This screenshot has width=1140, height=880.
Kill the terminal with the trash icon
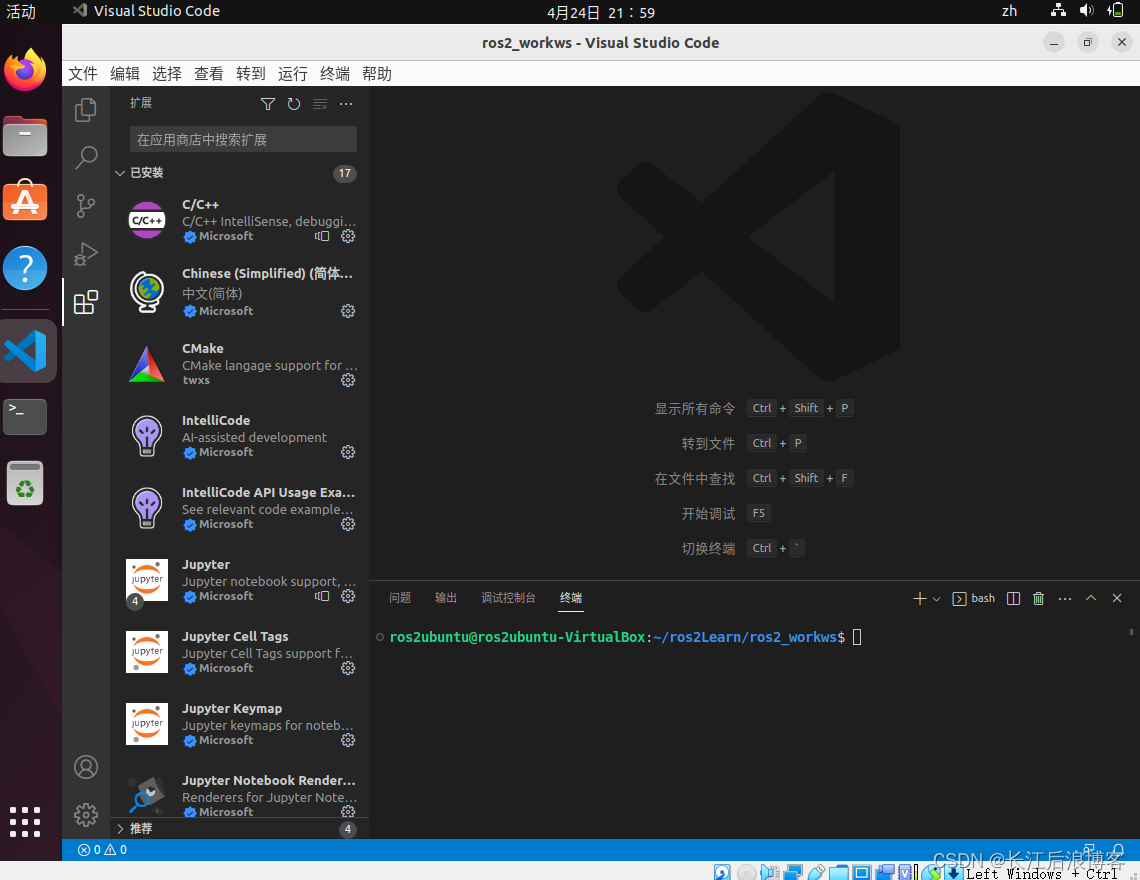(1038, 598)
